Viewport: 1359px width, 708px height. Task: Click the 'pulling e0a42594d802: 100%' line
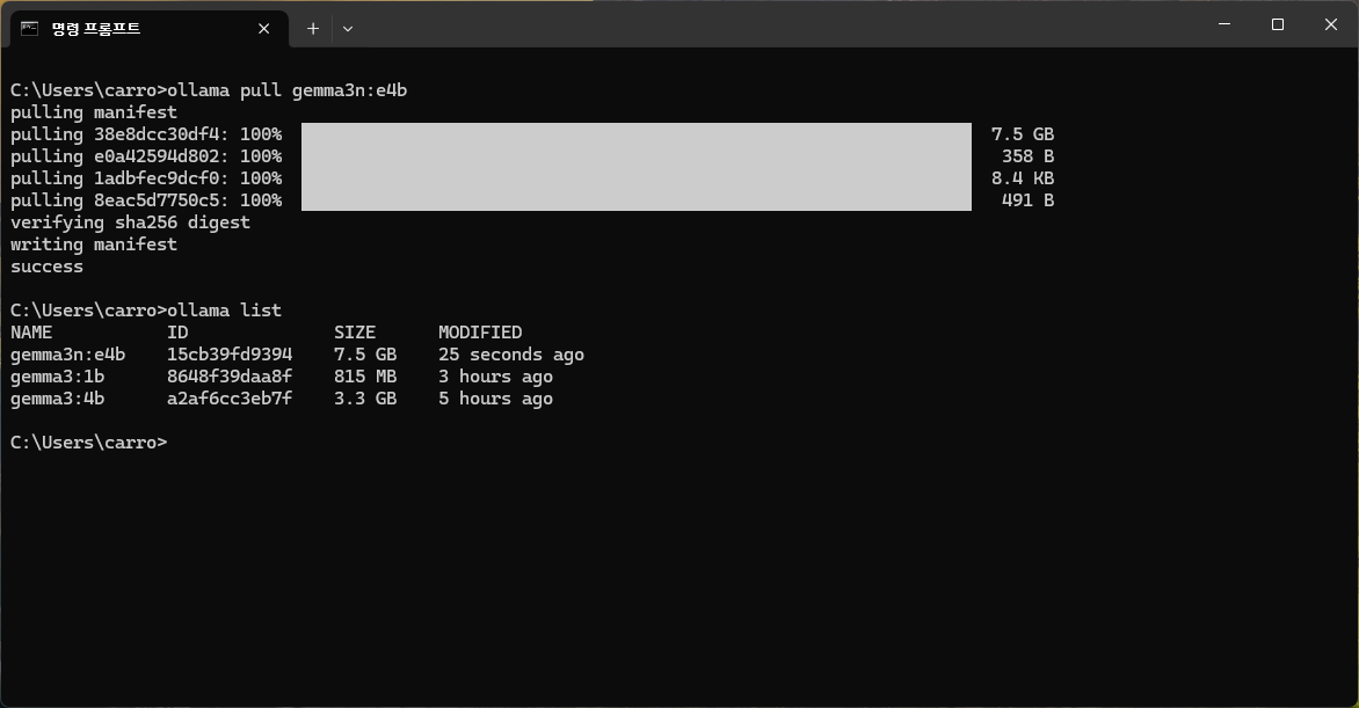(146, 156)
